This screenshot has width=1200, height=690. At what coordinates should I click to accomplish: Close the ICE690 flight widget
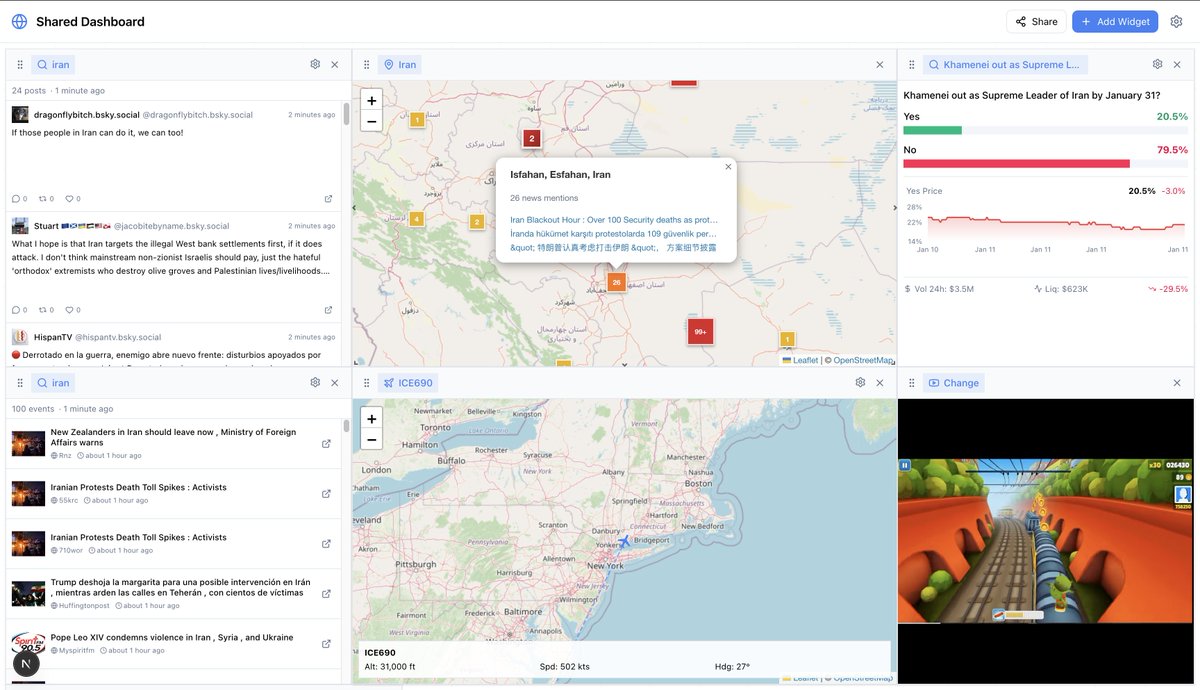[880, 382]
